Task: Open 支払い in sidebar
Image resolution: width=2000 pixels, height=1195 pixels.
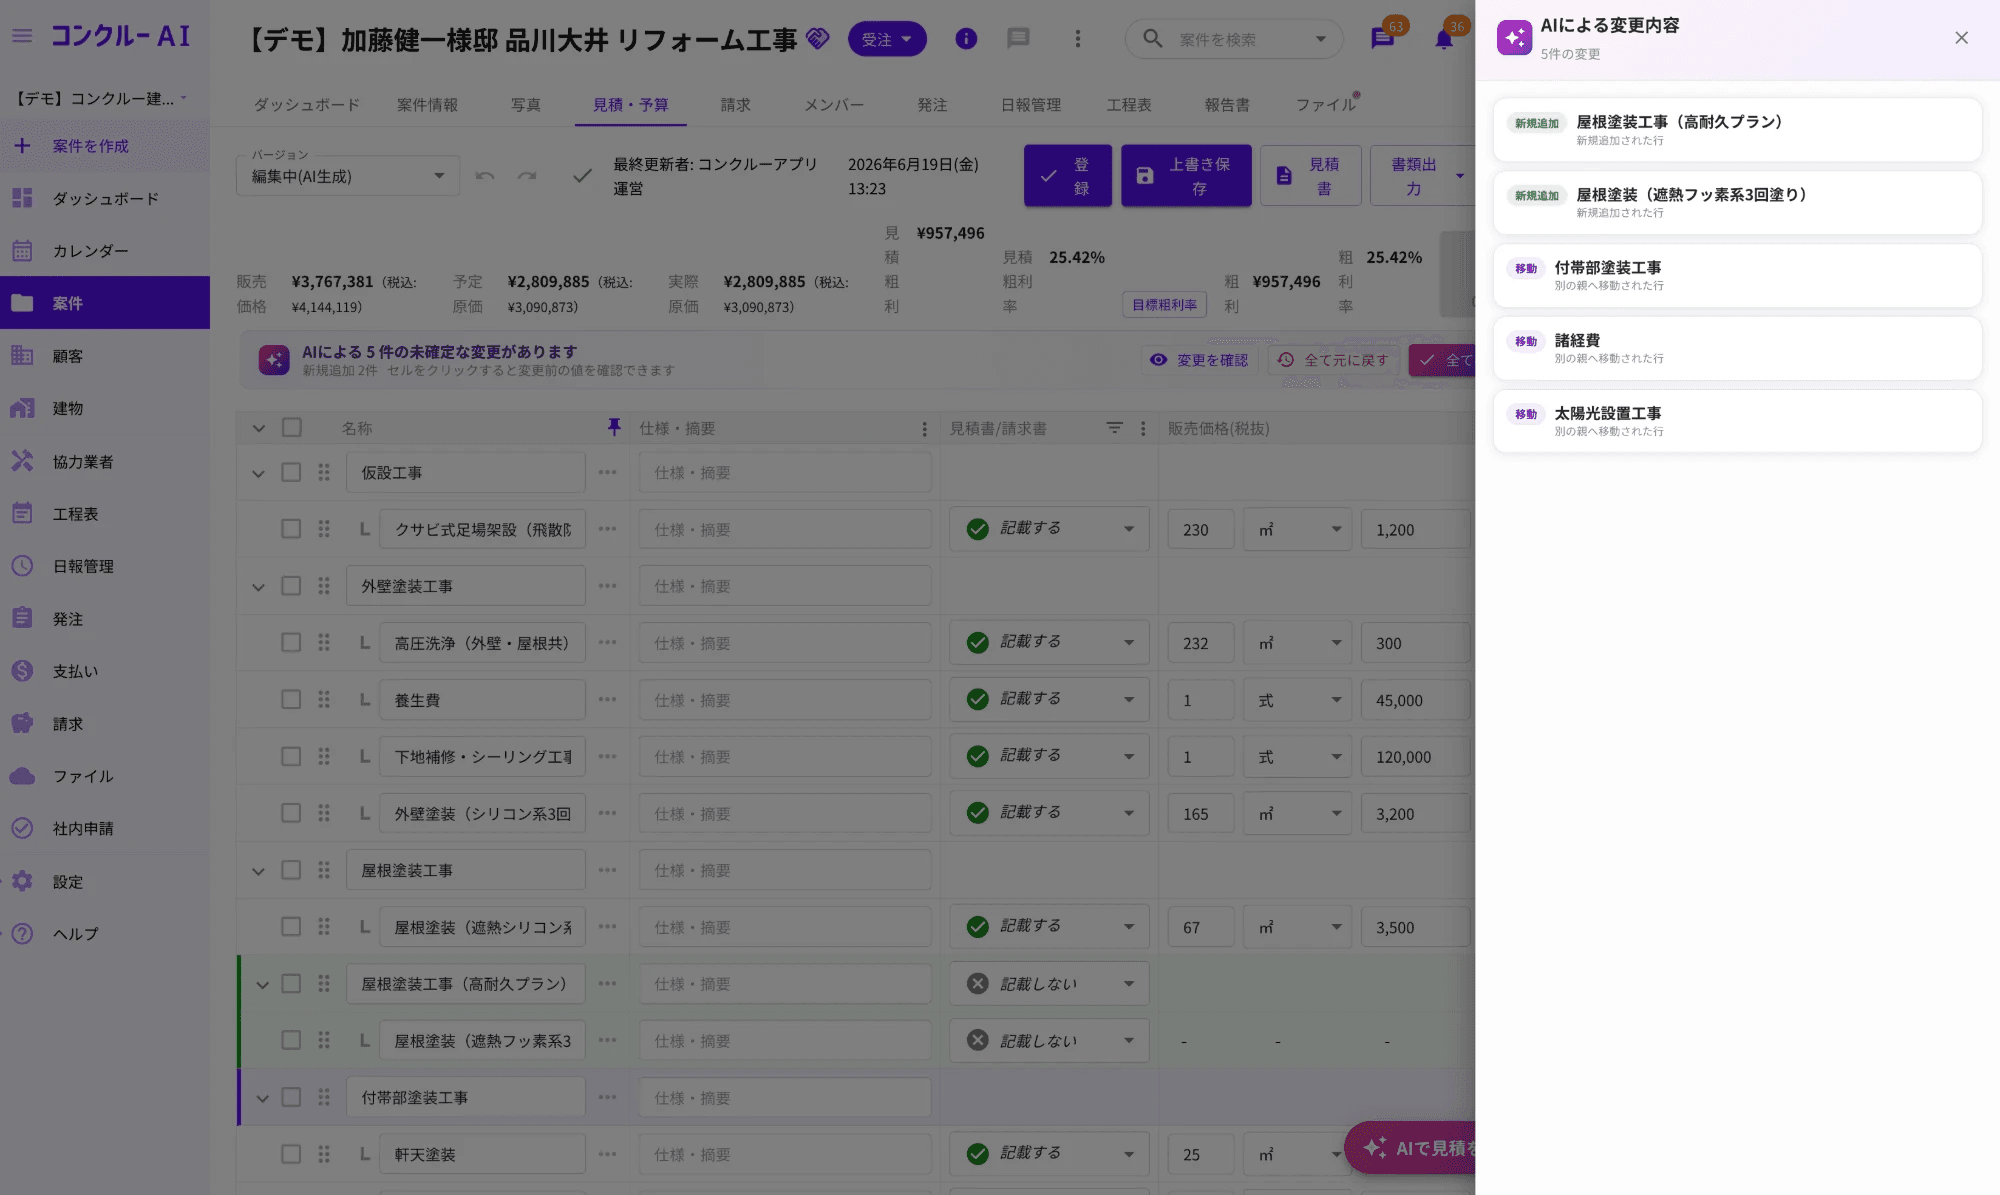Action: (x=105, y=671)
